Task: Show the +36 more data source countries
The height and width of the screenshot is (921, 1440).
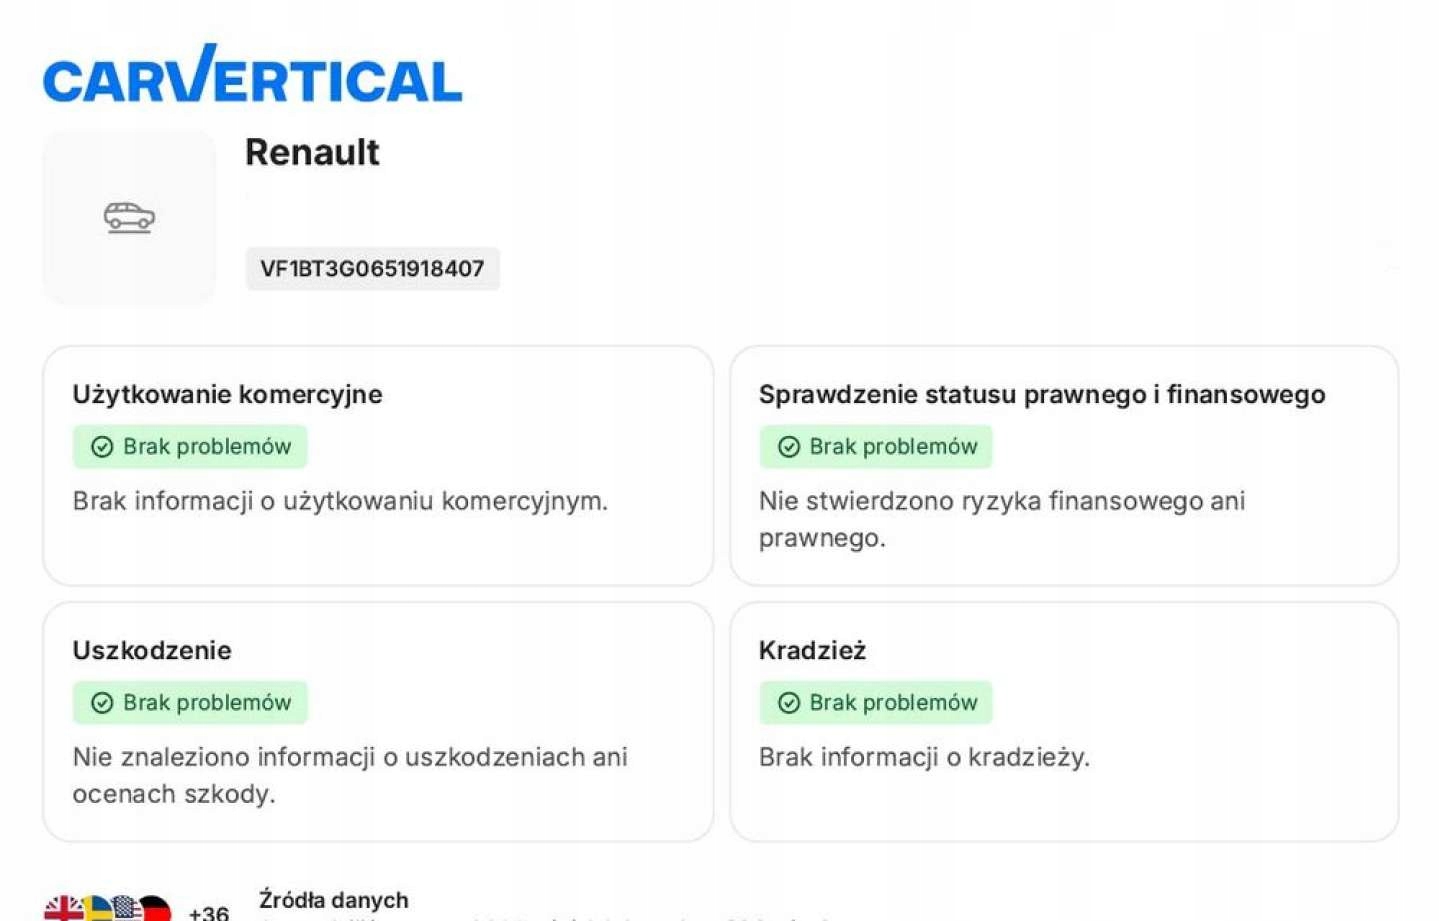Action: [x=208, y=912]
